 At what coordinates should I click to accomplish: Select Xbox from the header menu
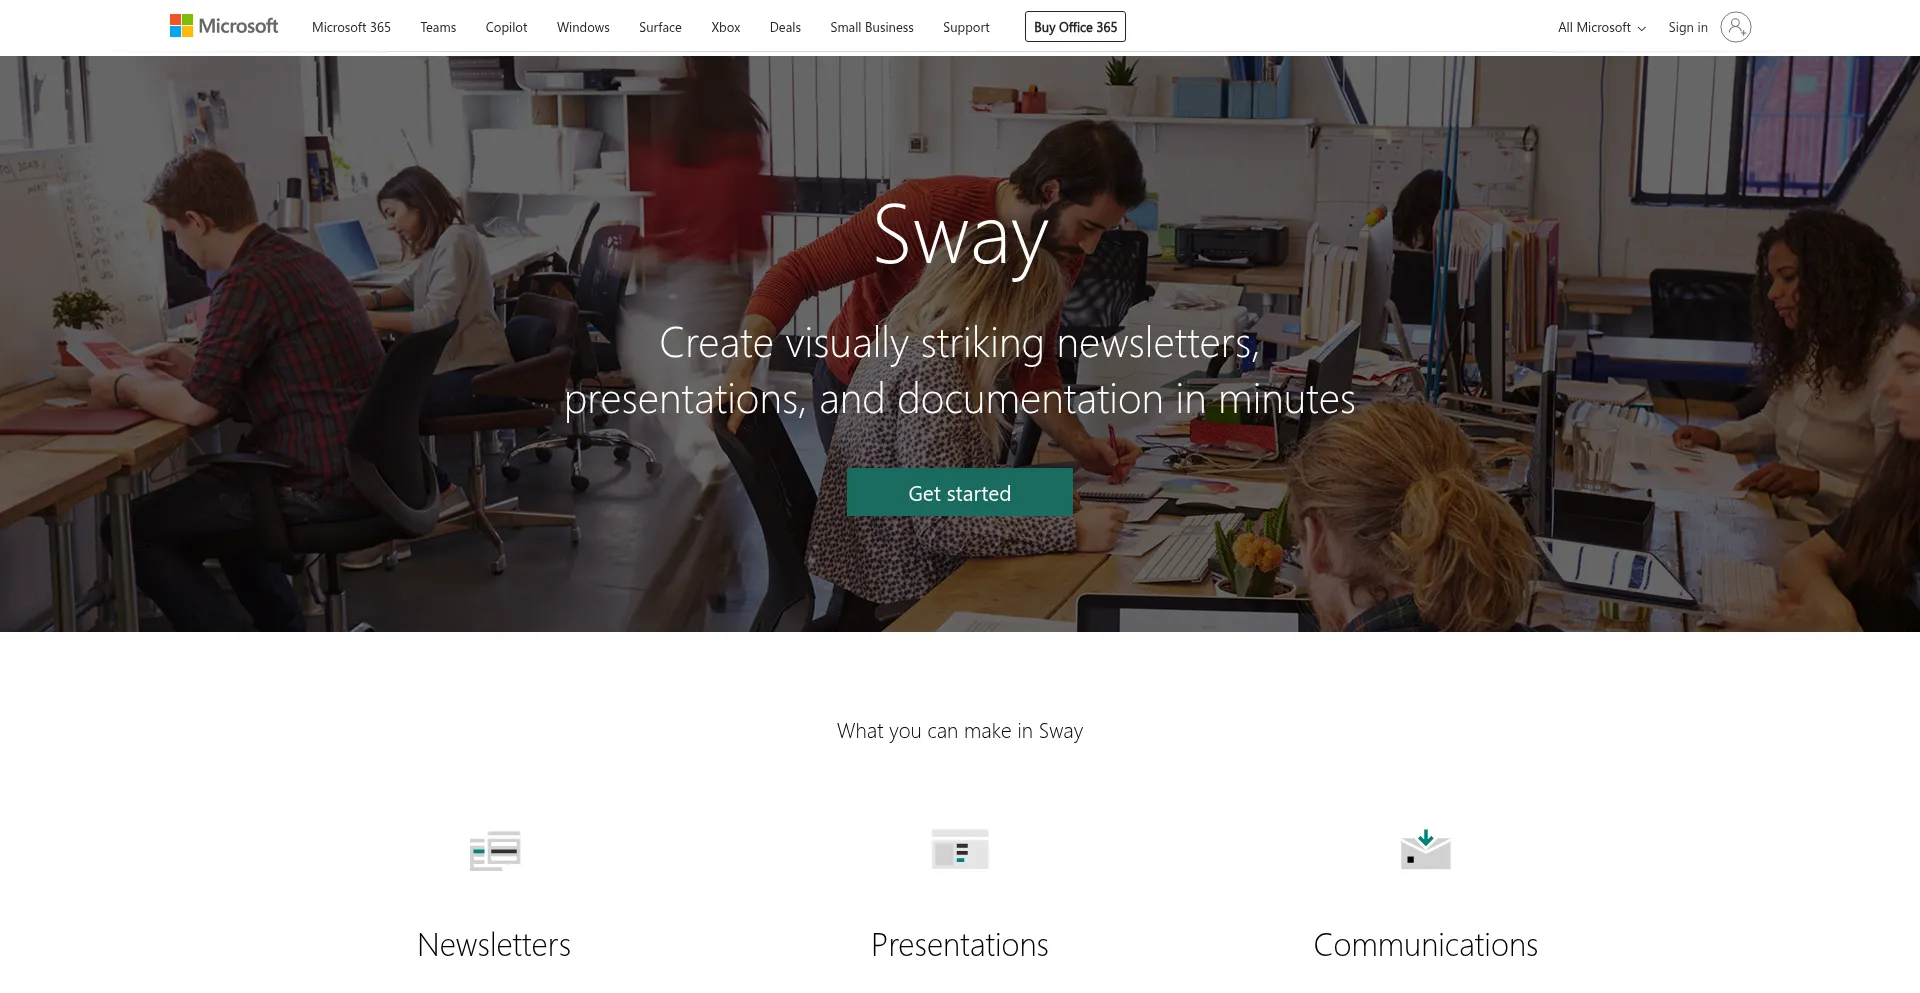coord(726,27)
